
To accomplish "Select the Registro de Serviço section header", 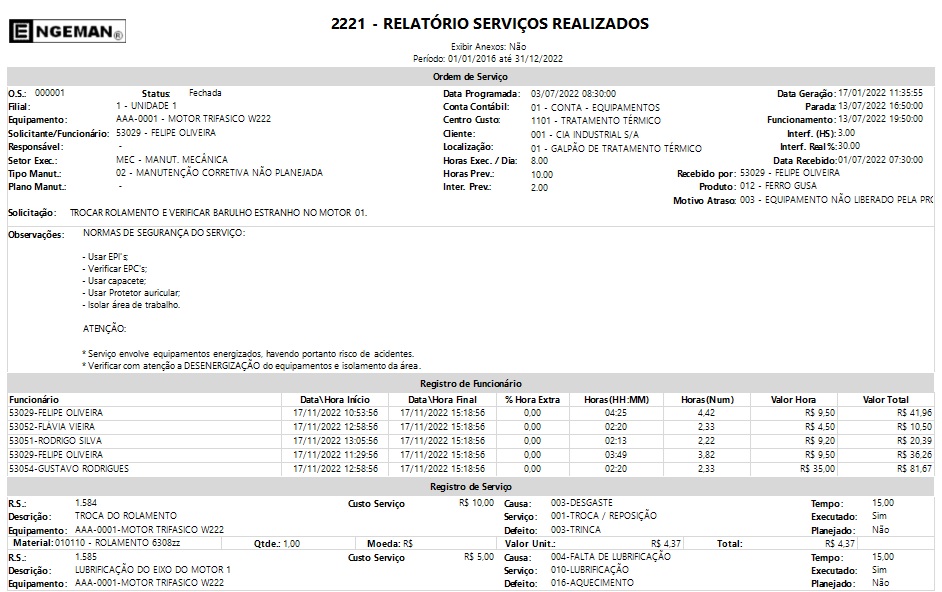I will pyautogui.click(x=470, y=486).
